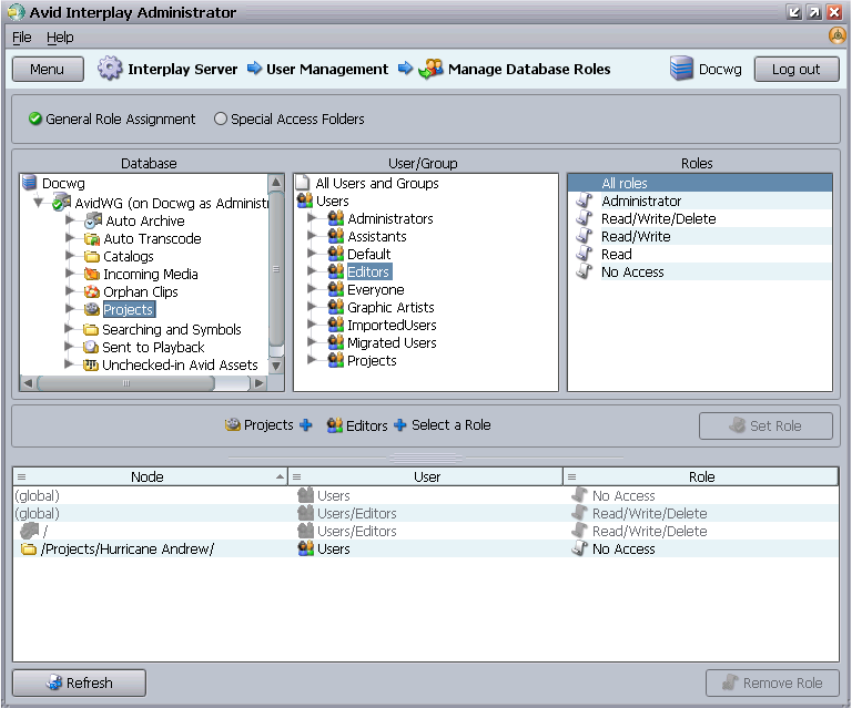Select the Assistants group
The image size is (851, 708).
coord(377,236)
